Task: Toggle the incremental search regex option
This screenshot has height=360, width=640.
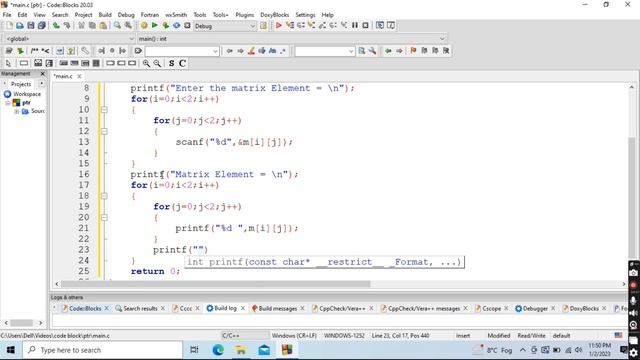Action: [x=283, y=51]
